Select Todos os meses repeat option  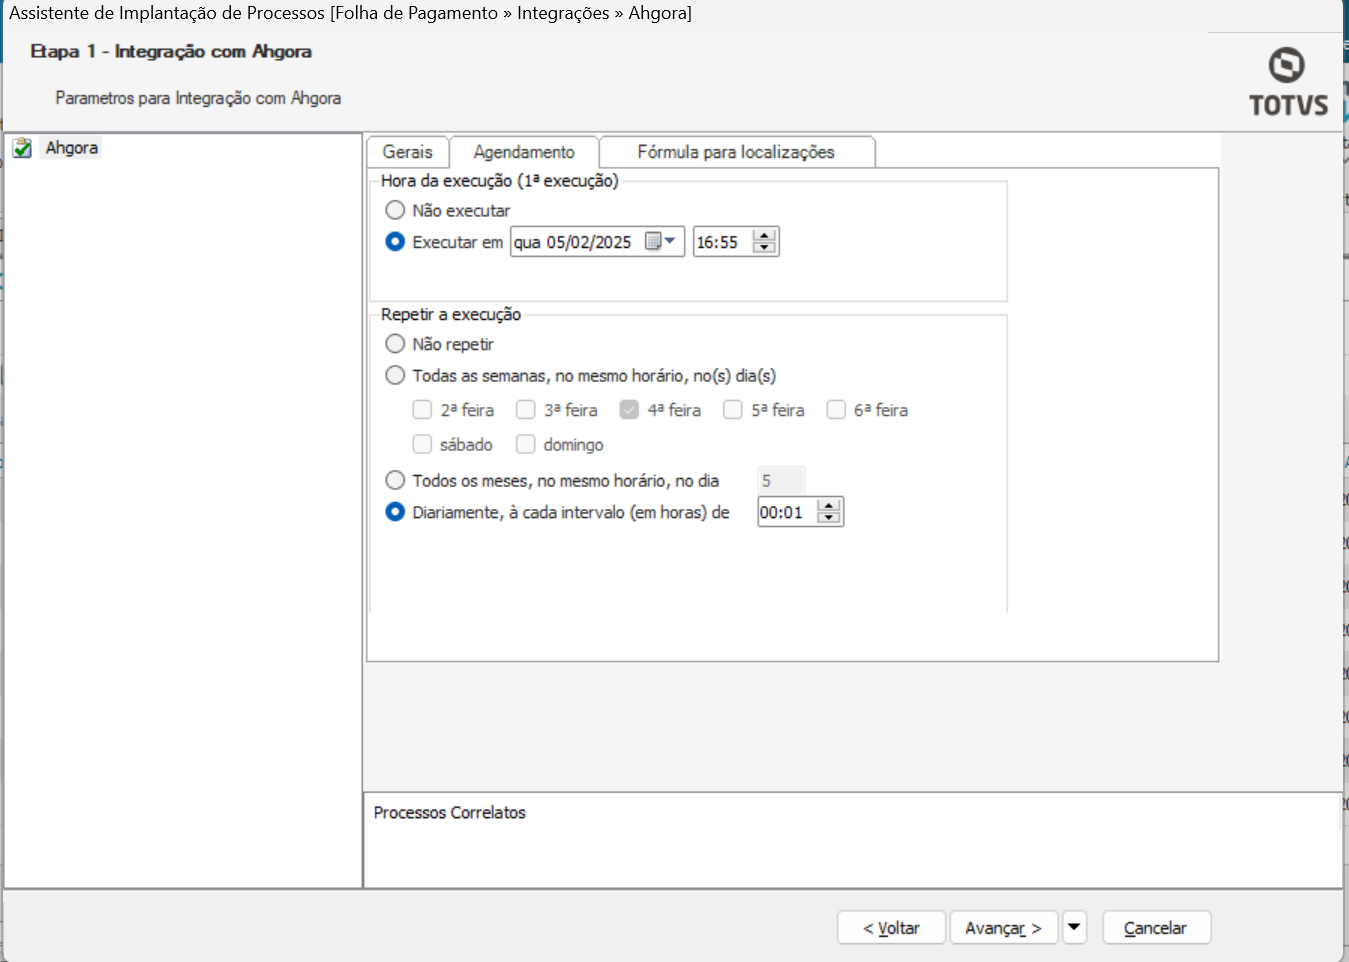[395, 481]
